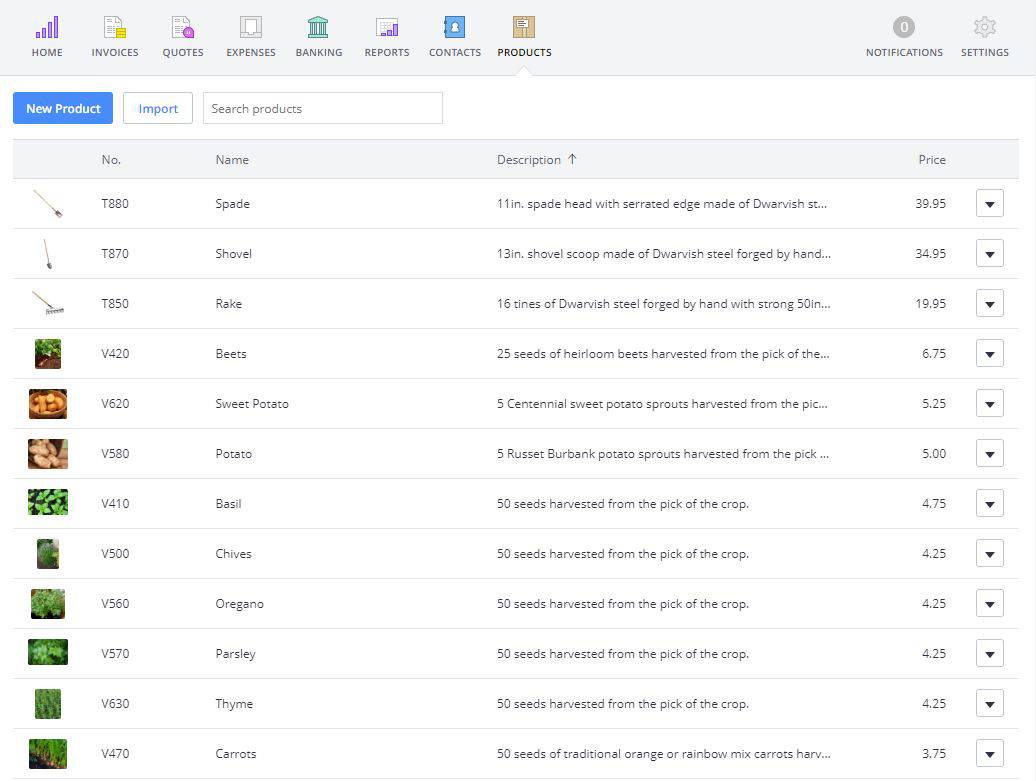Click product number V580
Viewport: 1036px width, 781px height.
[115, 454]
